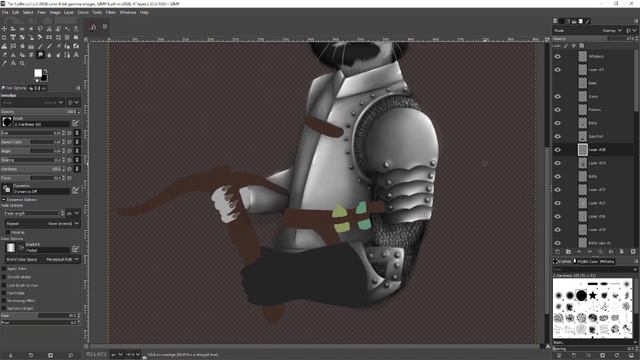The width and height of the screenshot is (640, 360).
Task: Hide the Belts layer
Action: pos(558,123)
